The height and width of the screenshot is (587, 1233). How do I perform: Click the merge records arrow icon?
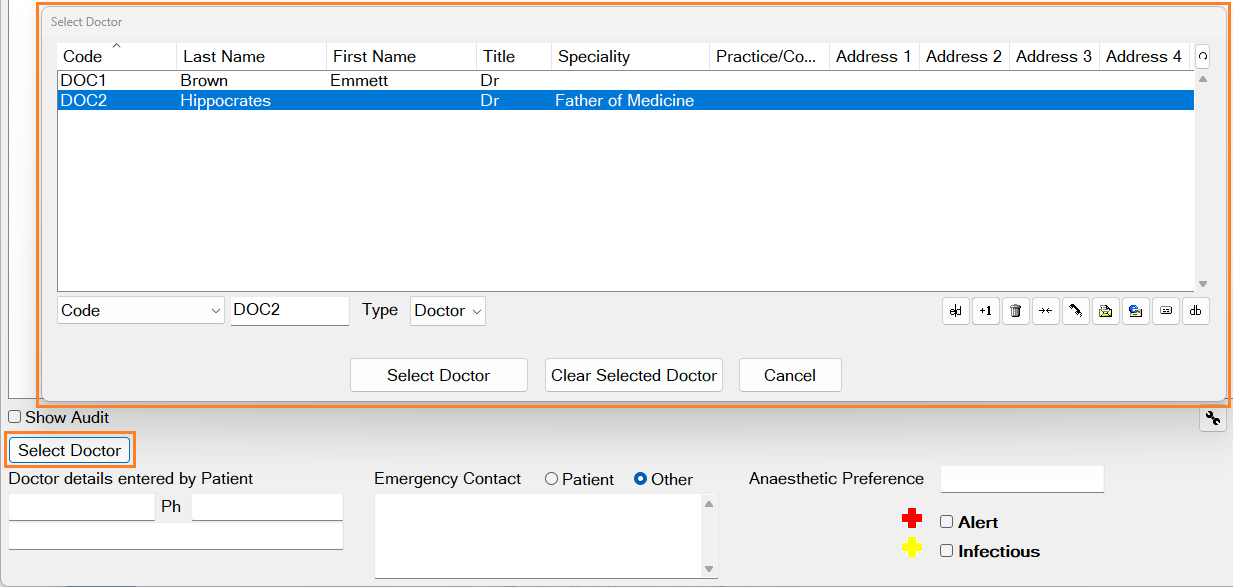(x=1045, y=311)
